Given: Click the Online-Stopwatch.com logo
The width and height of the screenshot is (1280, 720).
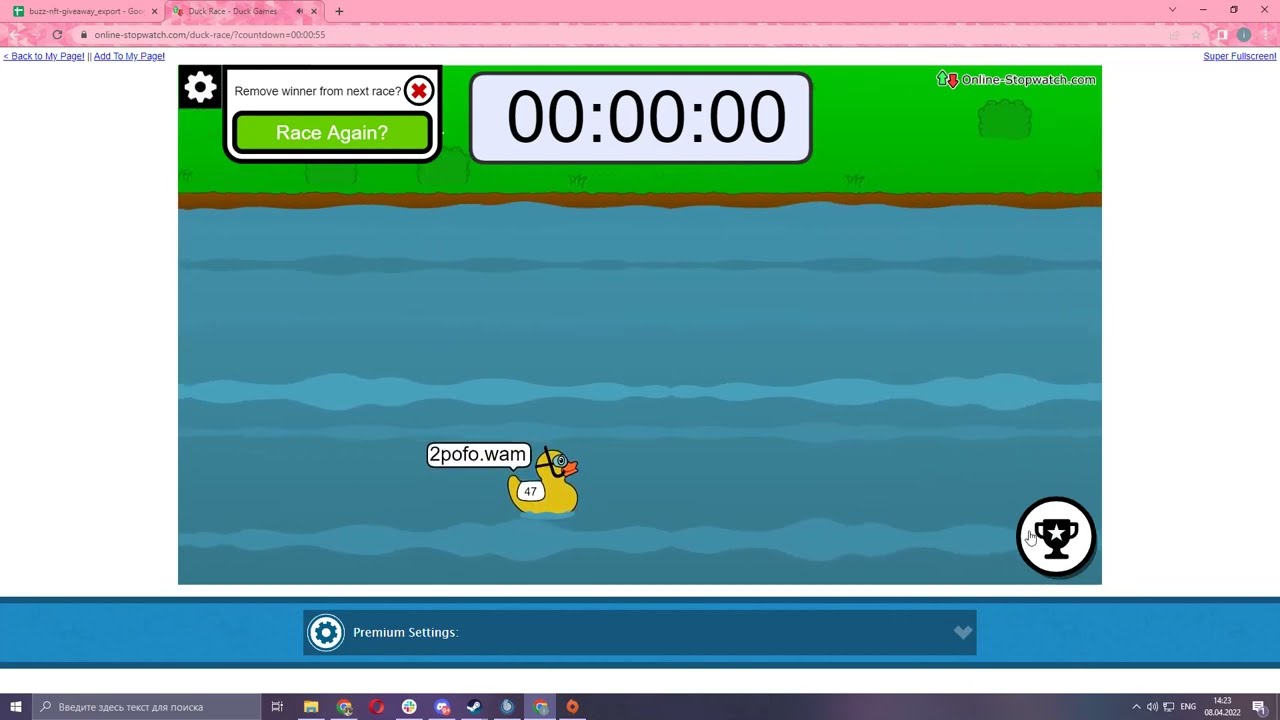Looking at the screenshot, I should tap(1017, 80).
